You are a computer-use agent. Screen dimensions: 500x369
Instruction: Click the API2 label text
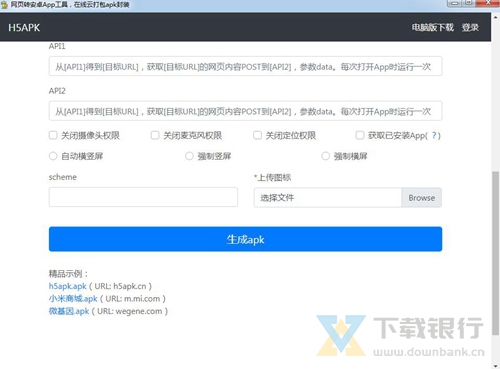[57, 91]
